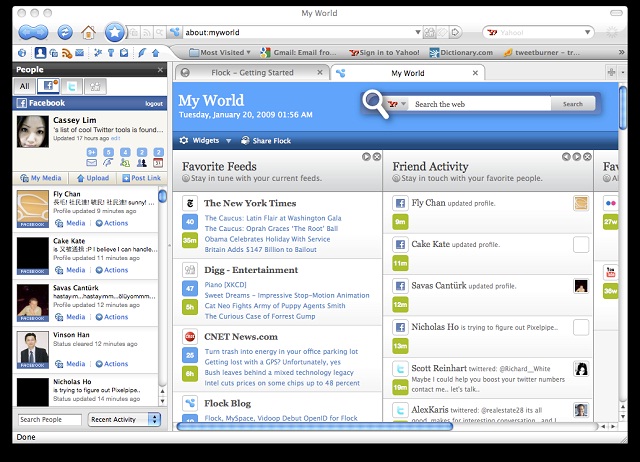Move Friend Activity widget left
Viewport: 640px width, 462px height.
[566, 156]
